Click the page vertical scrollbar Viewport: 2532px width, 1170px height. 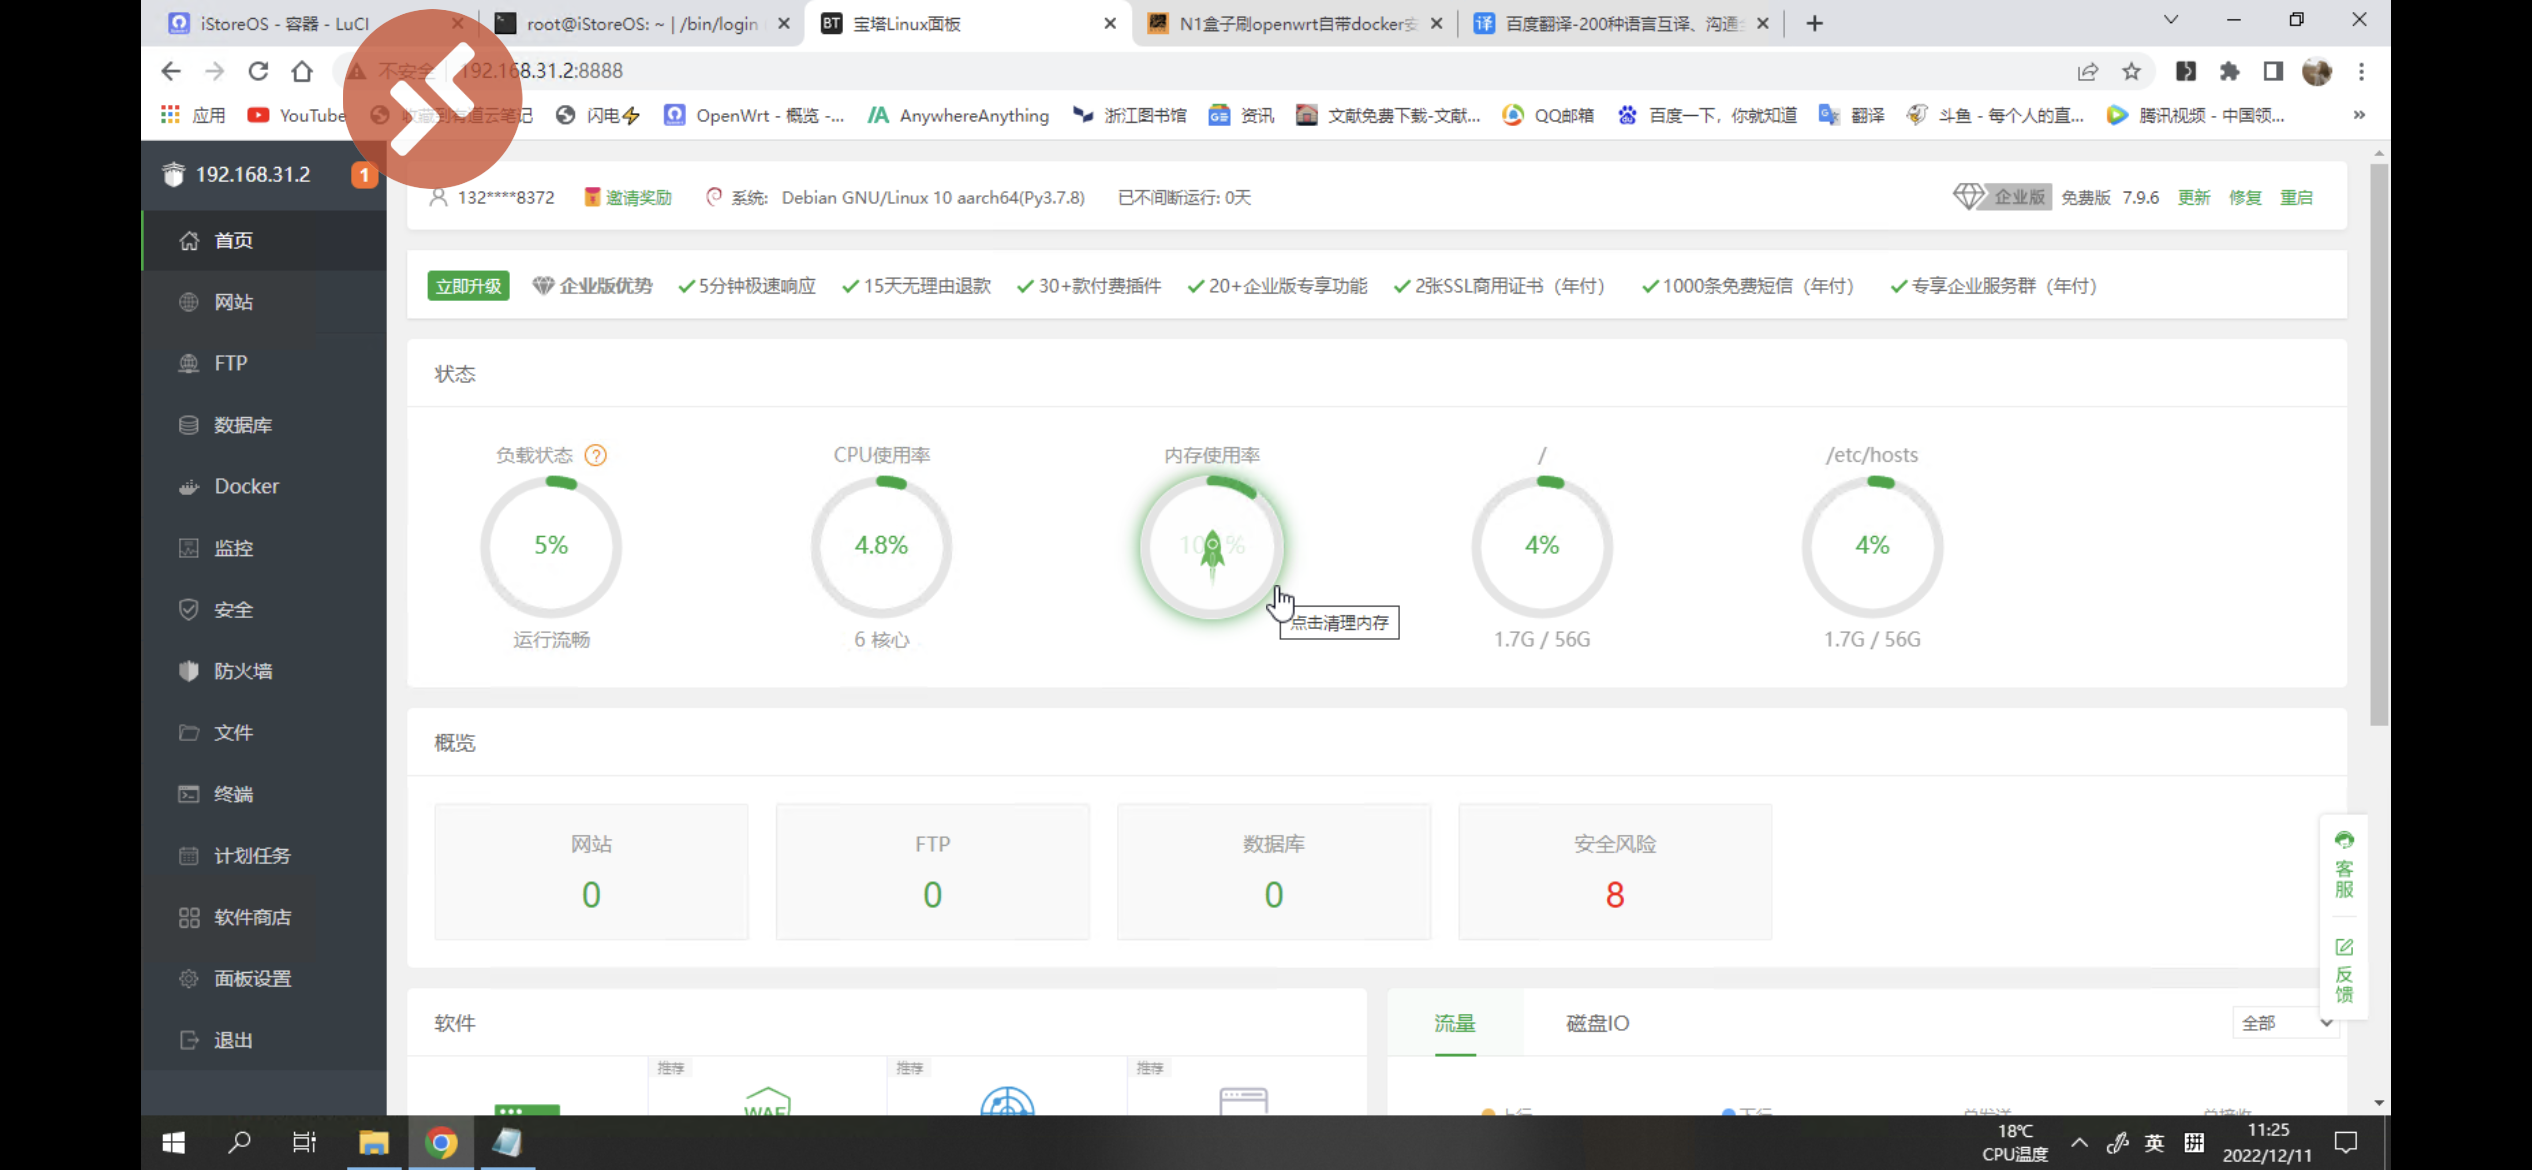coord(2379,445)
